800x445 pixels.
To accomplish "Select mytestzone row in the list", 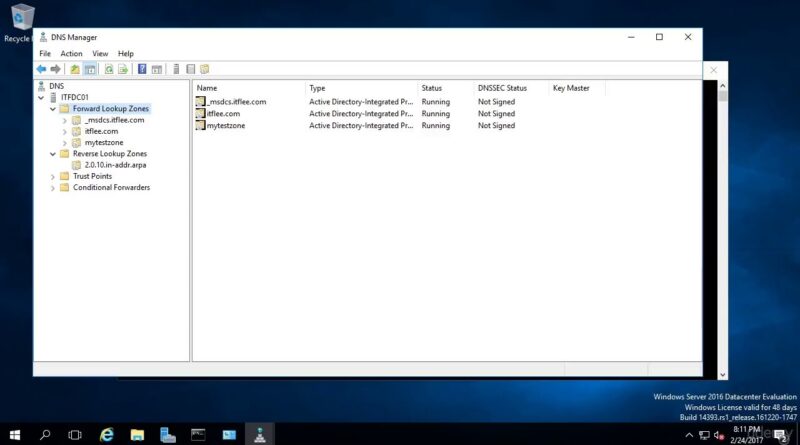I will pos(226,125).
